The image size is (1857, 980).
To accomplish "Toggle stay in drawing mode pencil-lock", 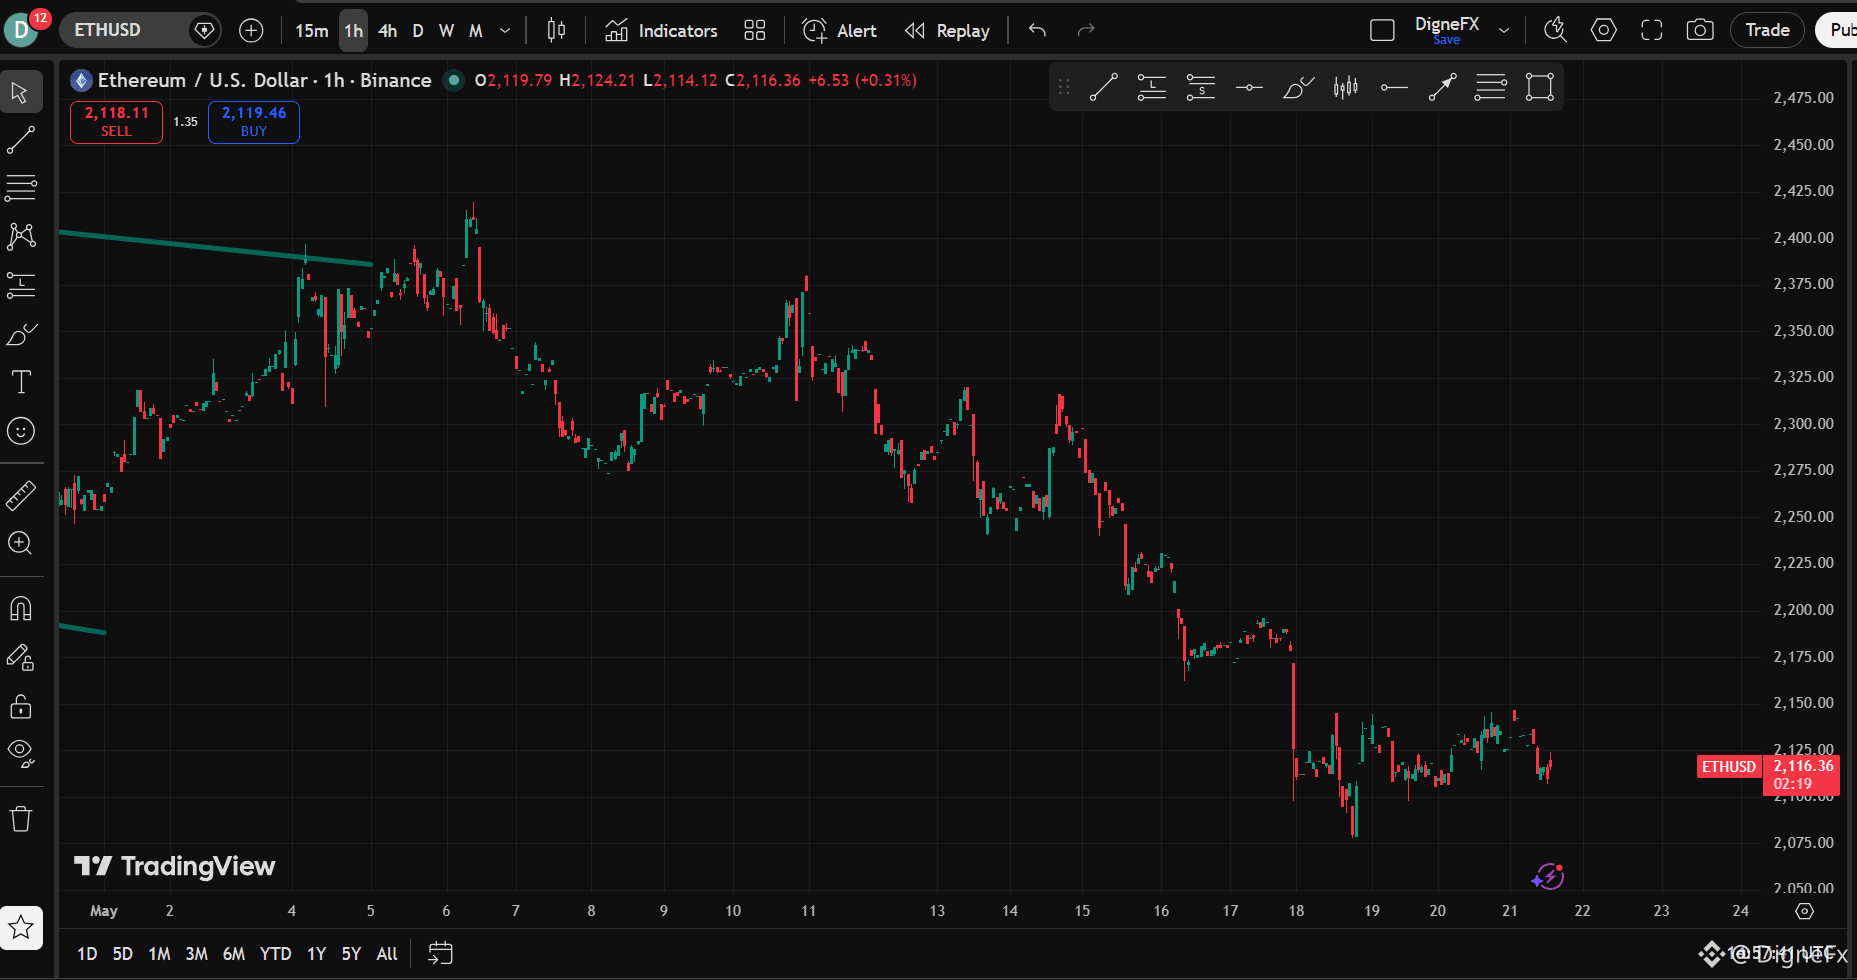I will point(21,657).
